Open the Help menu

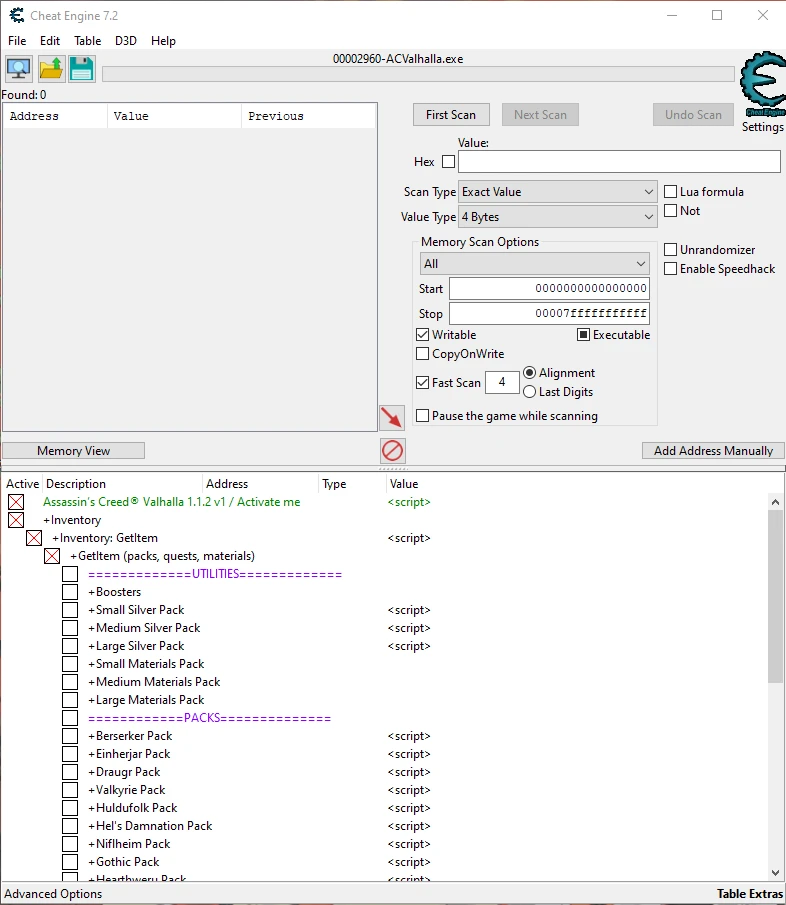[x=163, y=41]
